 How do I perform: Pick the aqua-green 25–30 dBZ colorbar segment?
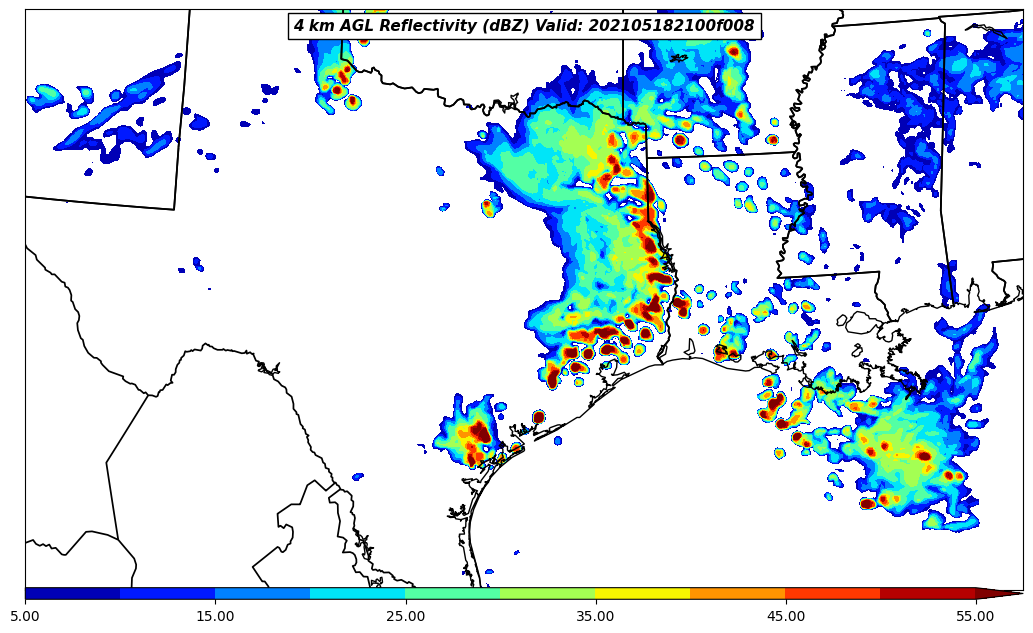[452, 593]
